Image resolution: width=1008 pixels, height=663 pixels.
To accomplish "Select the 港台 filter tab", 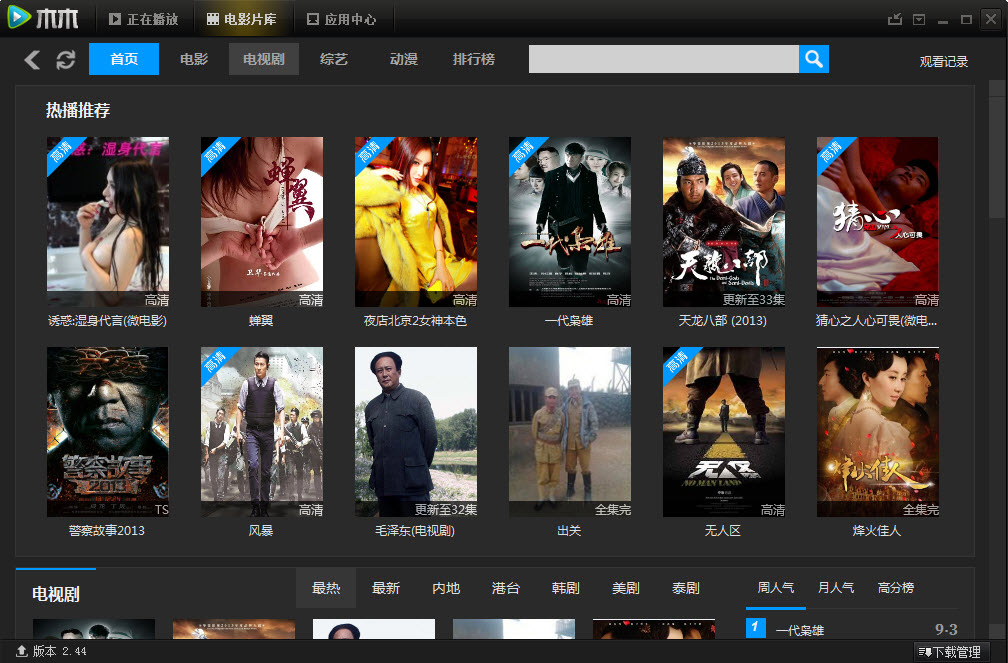I will (505, 588).
